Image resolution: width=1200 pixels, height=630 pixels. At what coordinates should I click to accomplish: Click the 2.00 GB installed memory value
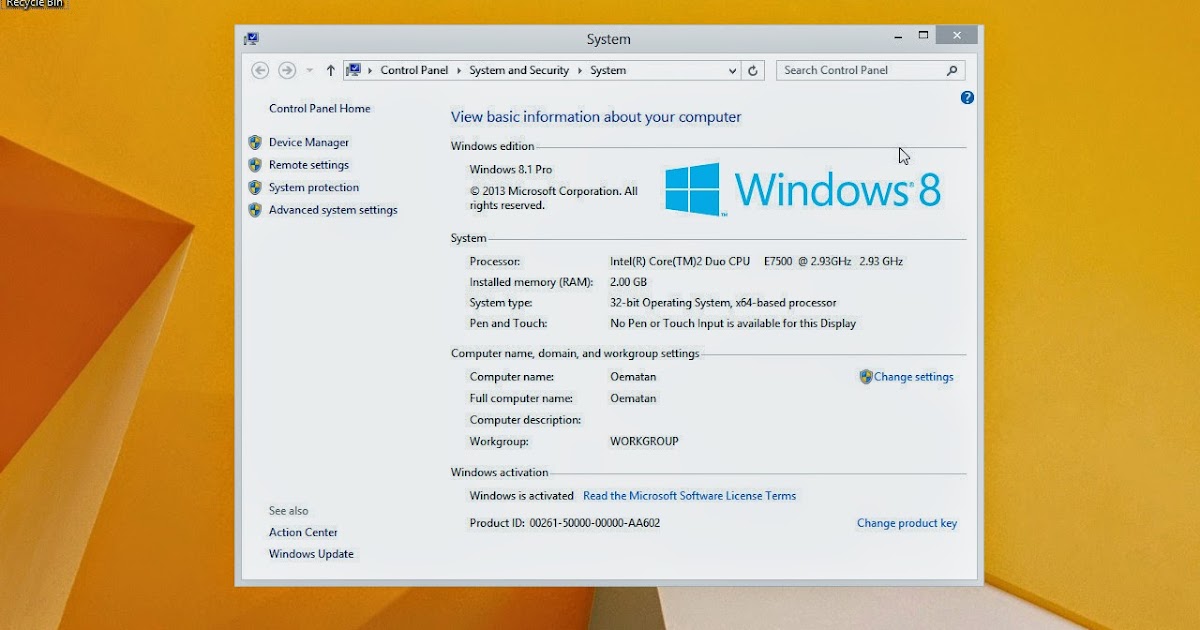coord(628,282)
